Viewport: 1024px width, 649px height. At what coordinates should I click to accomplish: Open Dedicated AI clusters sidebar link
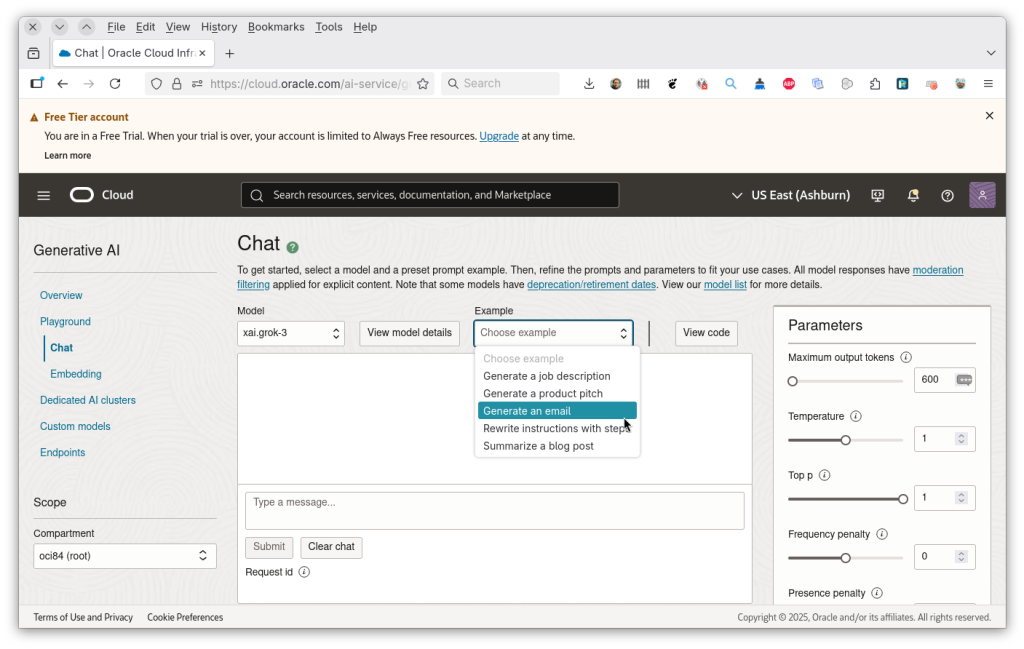pyautogui.click(x=88, y=400)
